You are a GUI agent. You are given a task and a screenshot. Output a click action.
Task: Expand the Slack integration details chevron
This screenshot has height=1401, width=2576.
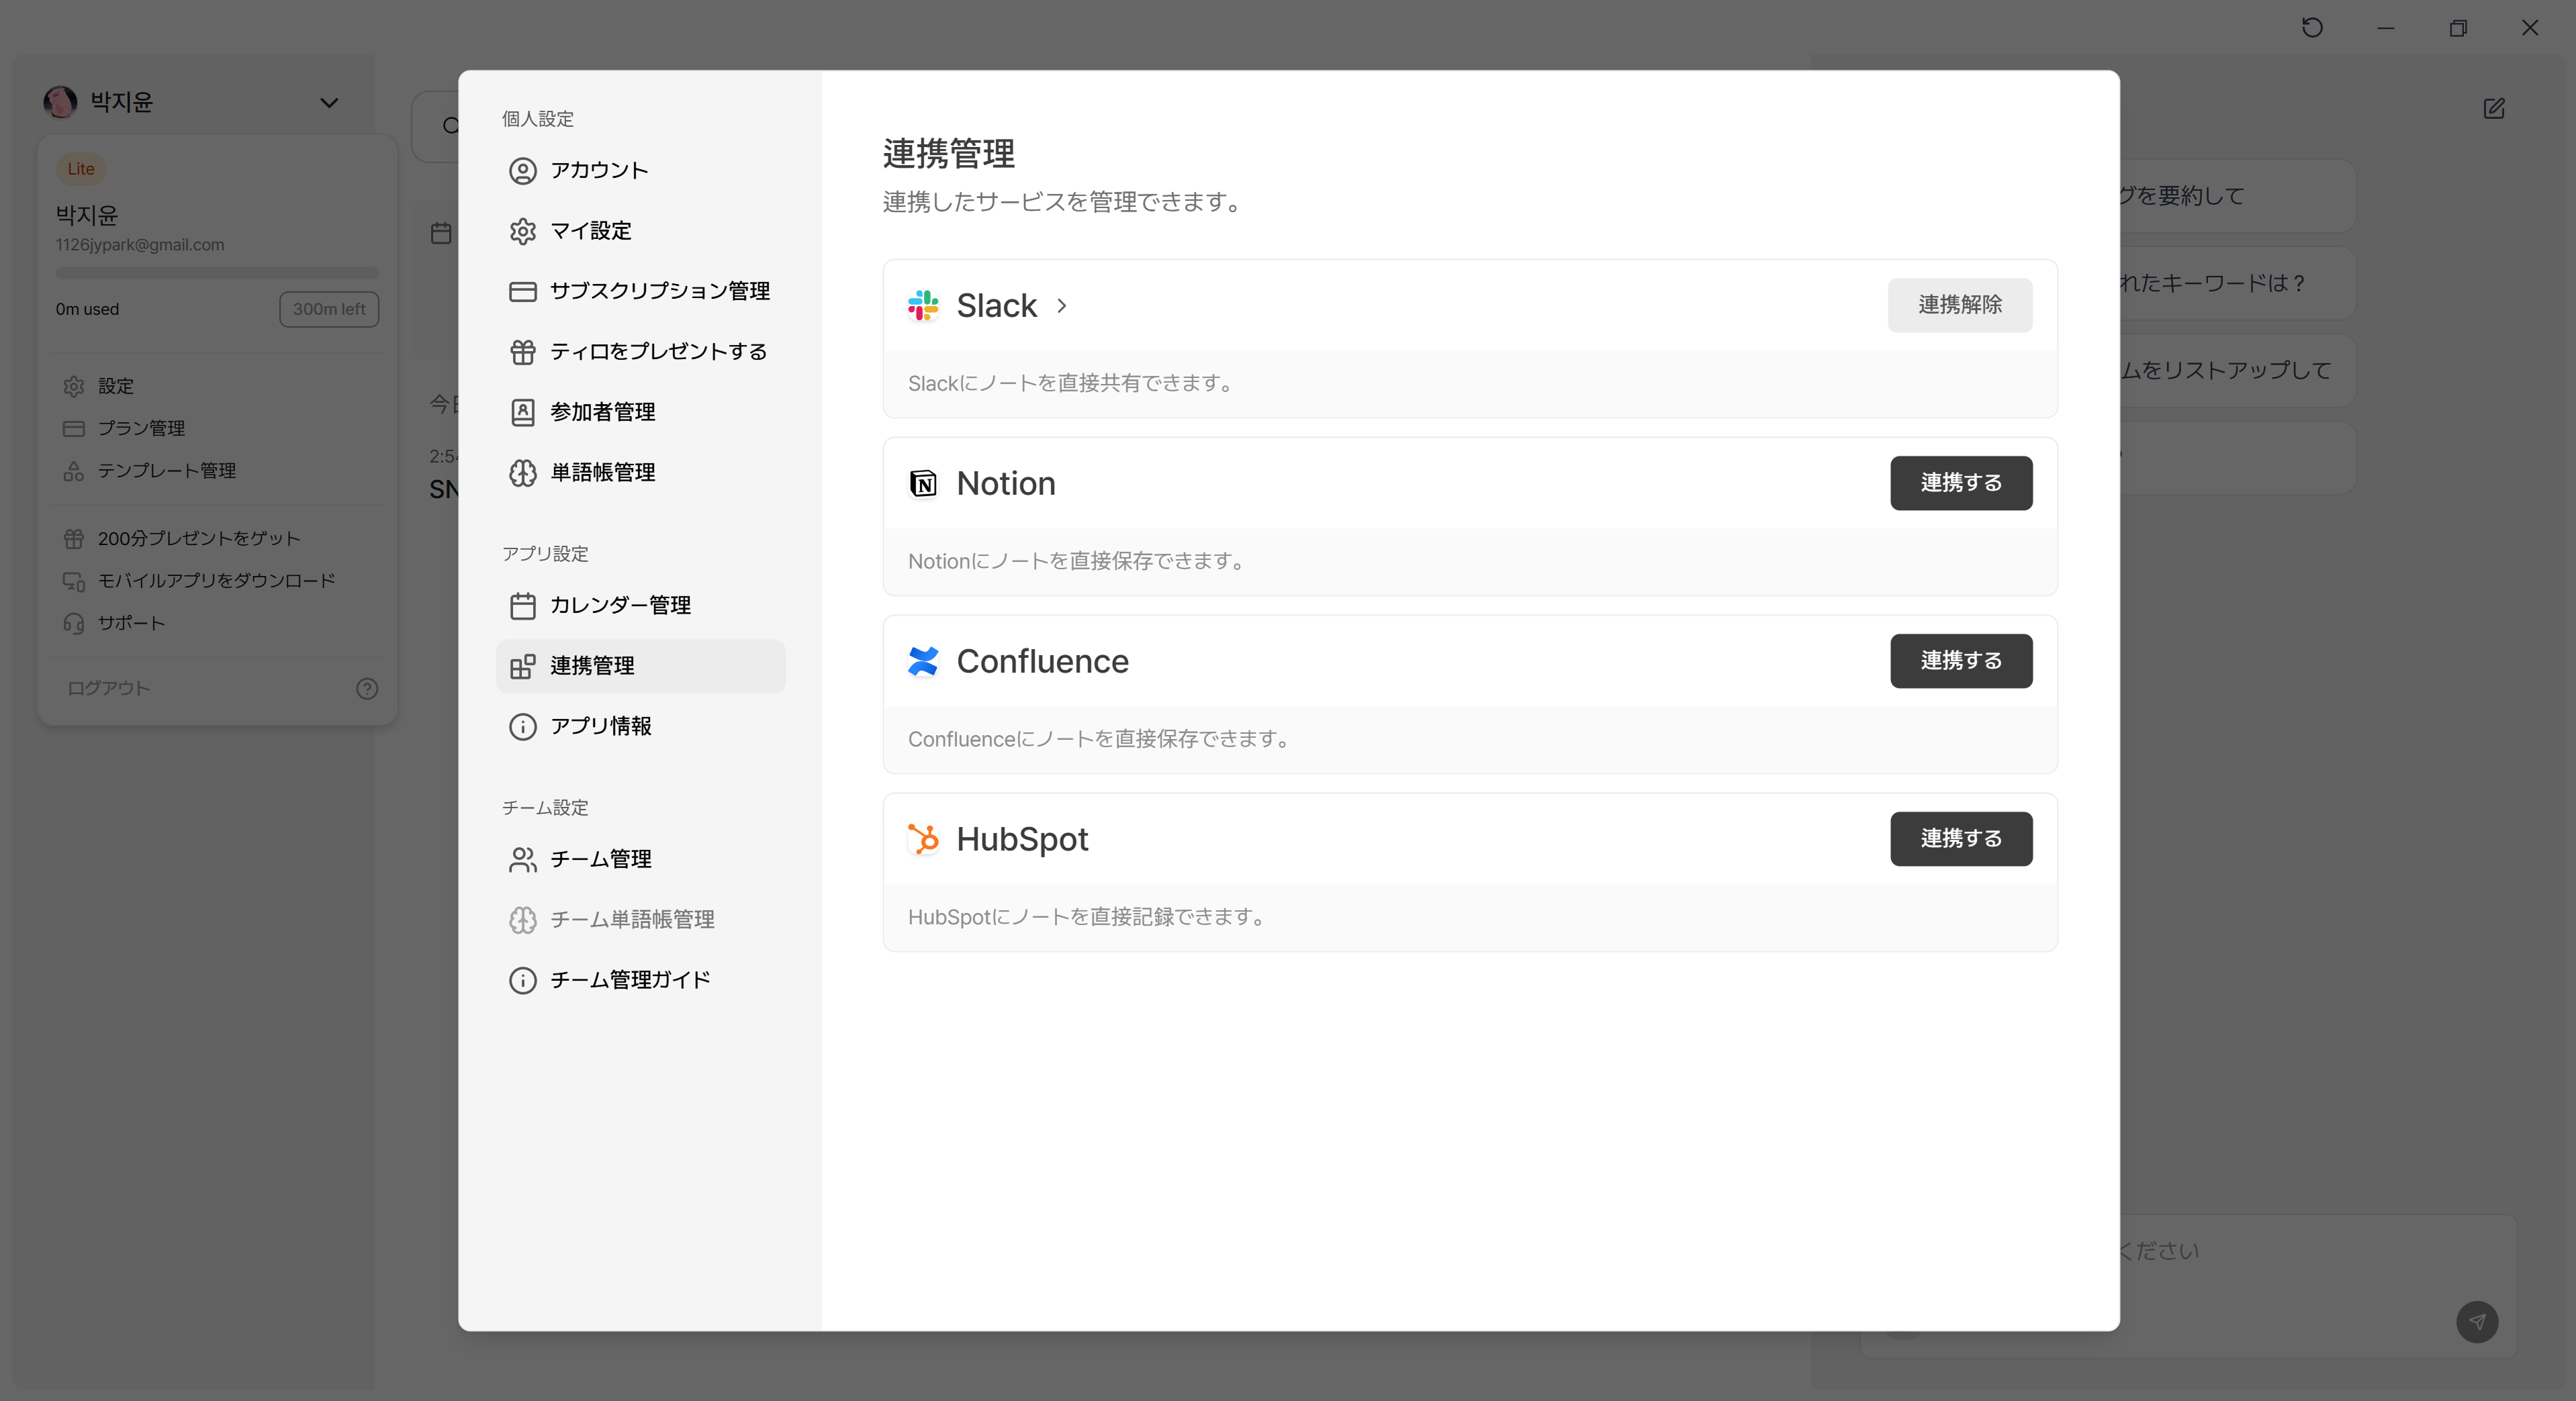1062,305
